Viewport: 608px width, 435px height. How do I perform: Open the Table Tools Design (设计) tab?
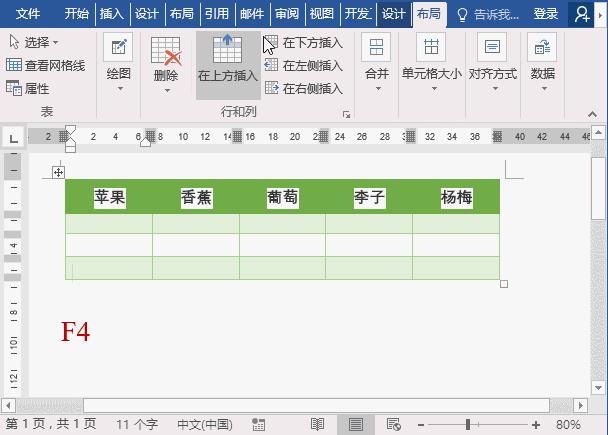coord(394,14)
